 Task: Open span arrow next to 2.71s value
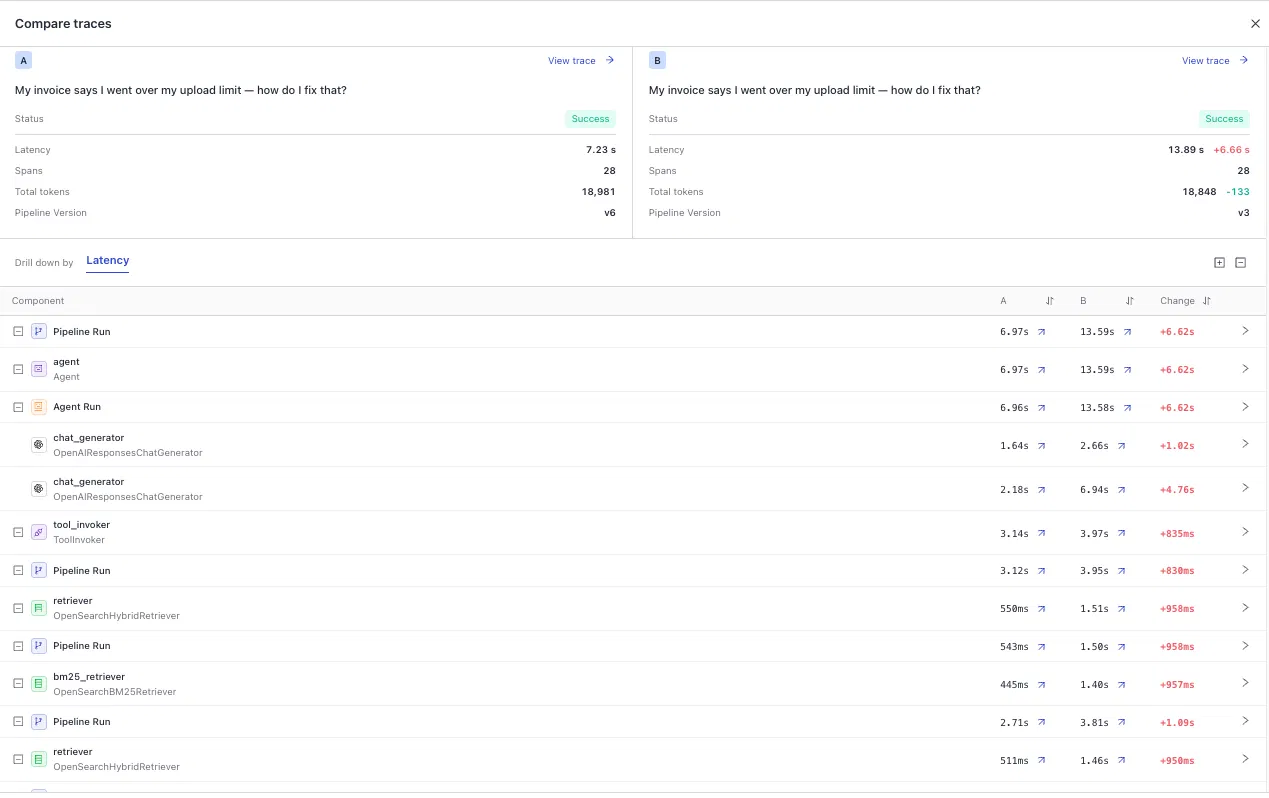(1041, 722)
